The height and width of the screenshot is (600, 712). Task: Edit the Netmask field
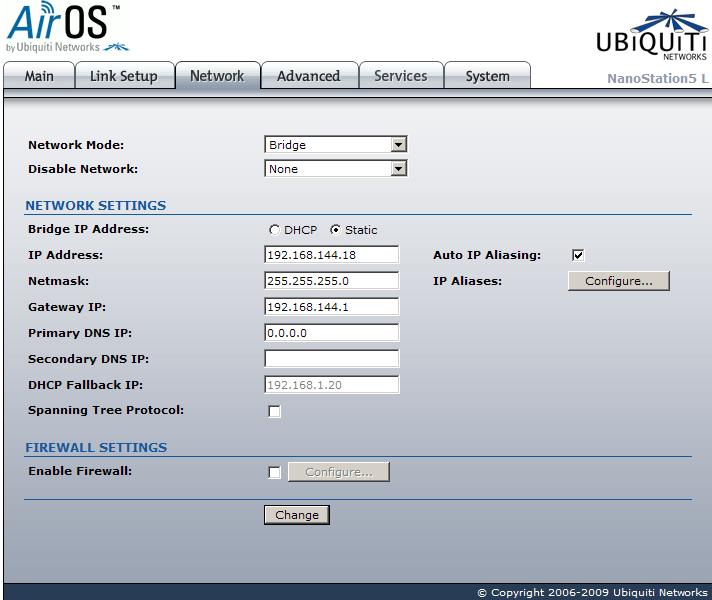pos(331,281)
